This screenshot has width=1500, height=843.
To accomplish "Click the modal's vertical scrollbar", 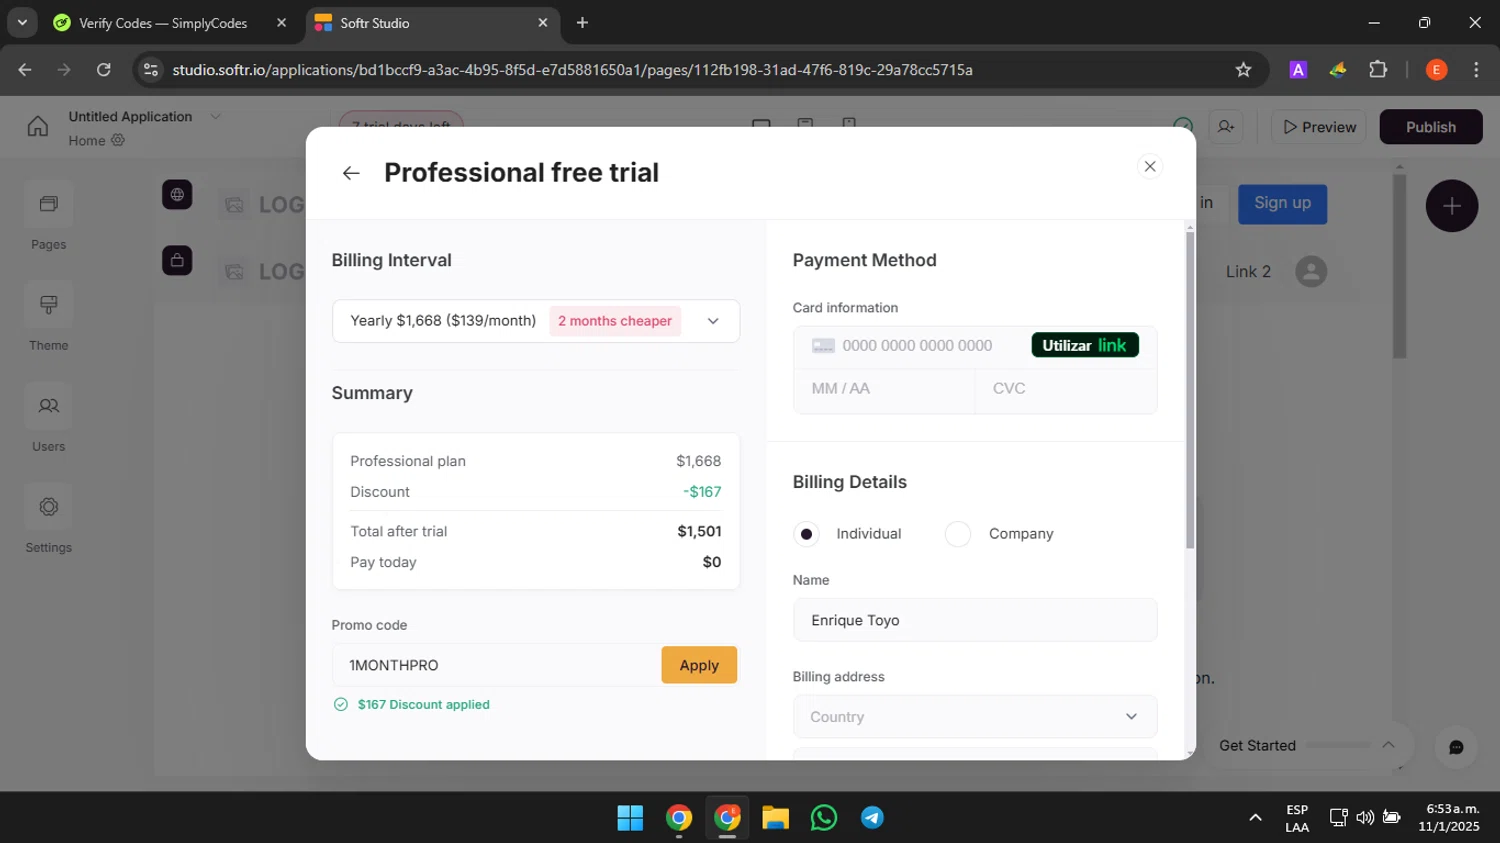I will point(1190,390).
